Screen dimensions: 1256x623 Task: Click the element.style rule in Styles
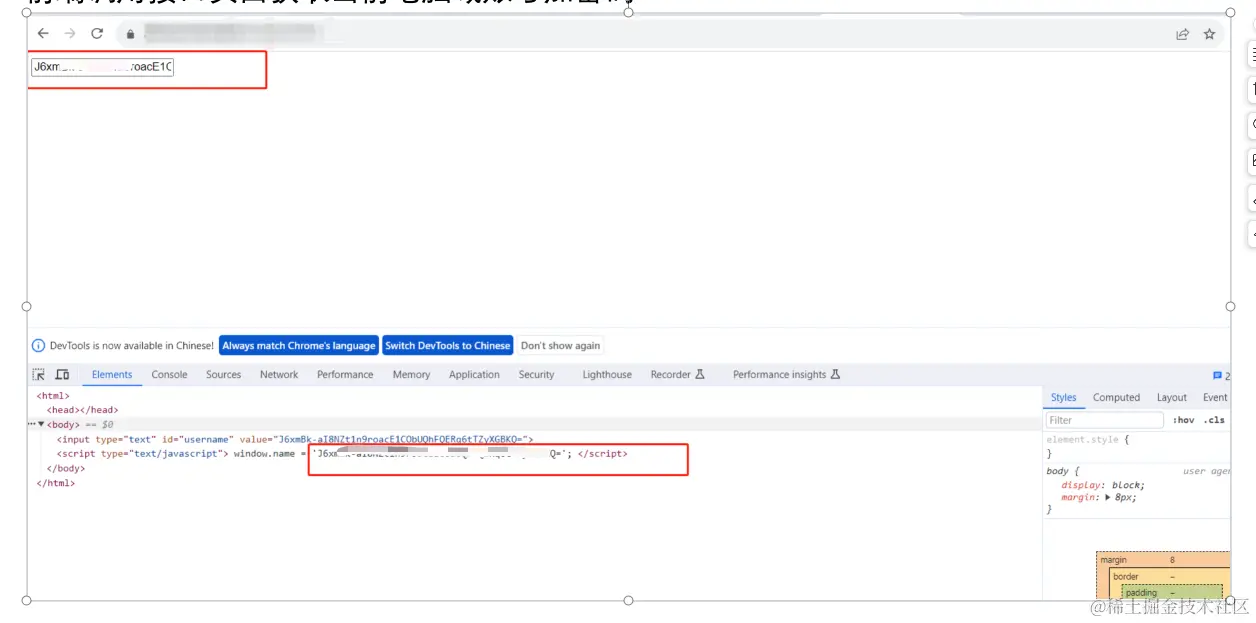(x=1088, y=440)
